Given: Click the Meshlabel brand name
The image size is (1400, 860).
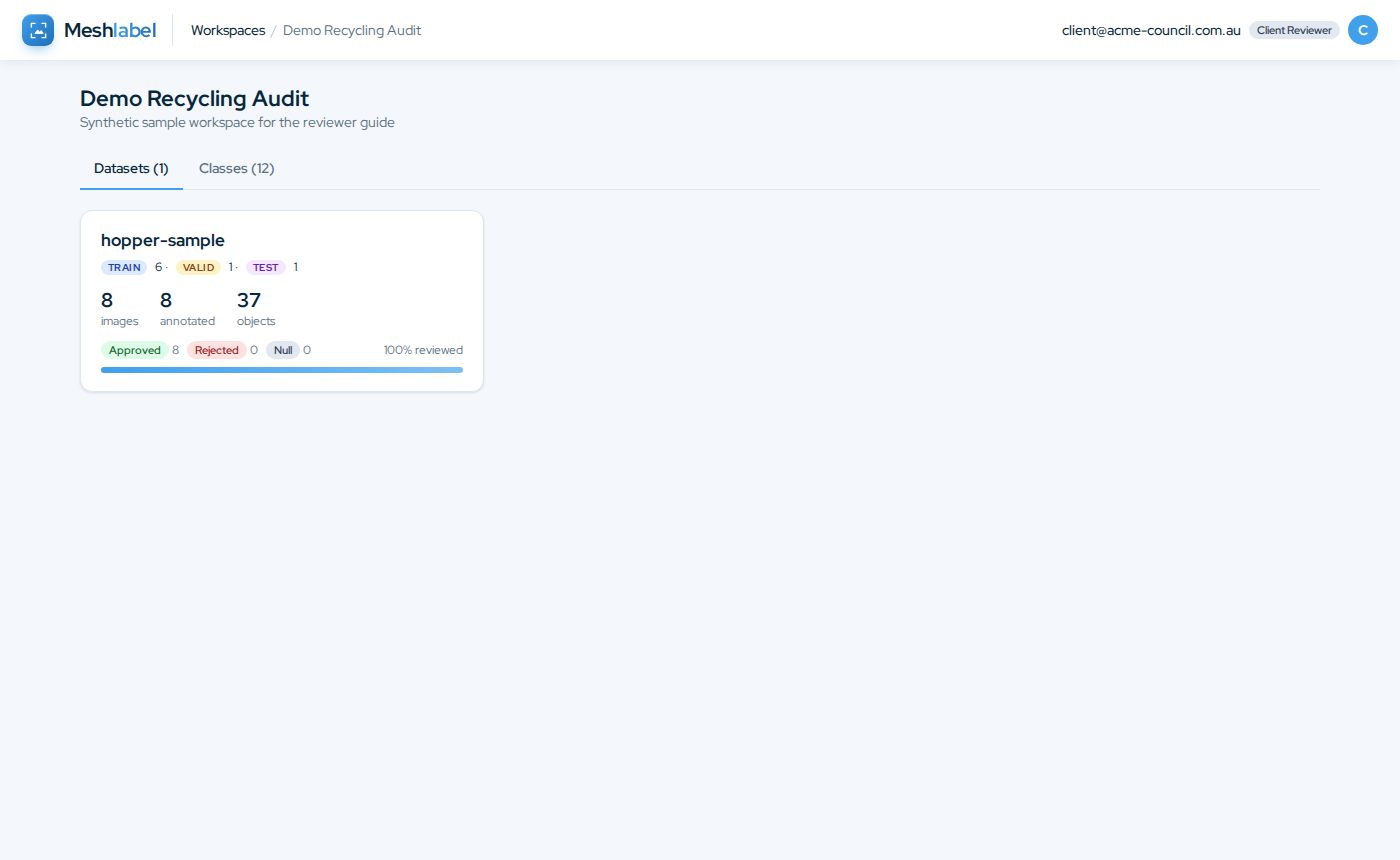Looking at the screenshot, I should [110, 30].
